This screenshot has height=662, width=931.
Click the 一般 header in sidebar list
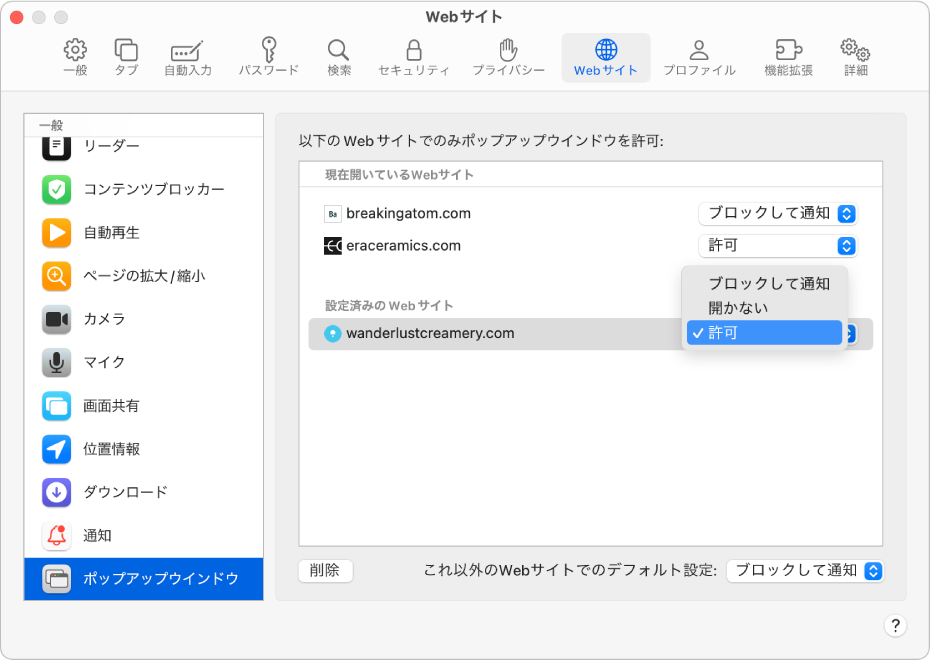51,125
